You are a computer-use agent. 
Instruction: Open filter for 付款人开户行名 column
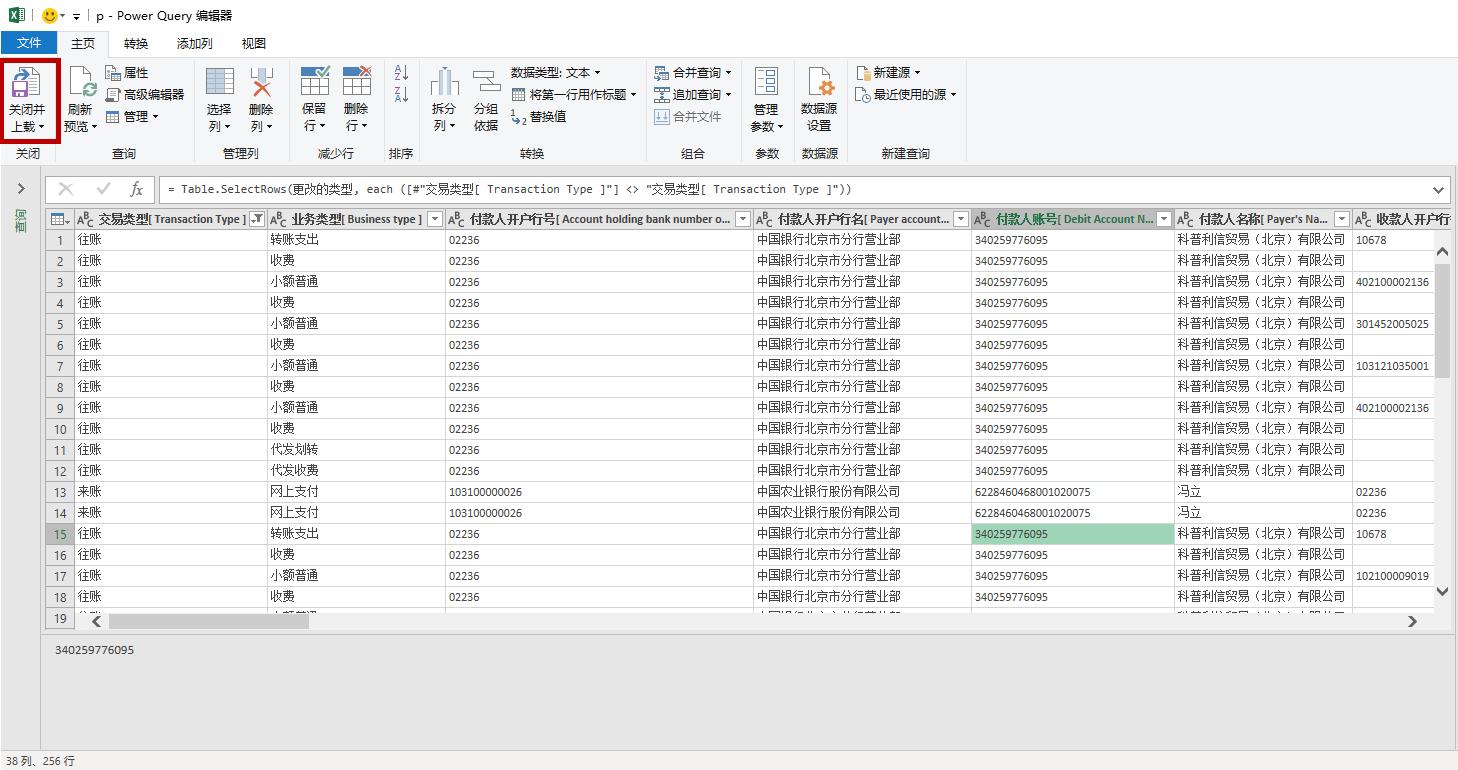[961, 219]
